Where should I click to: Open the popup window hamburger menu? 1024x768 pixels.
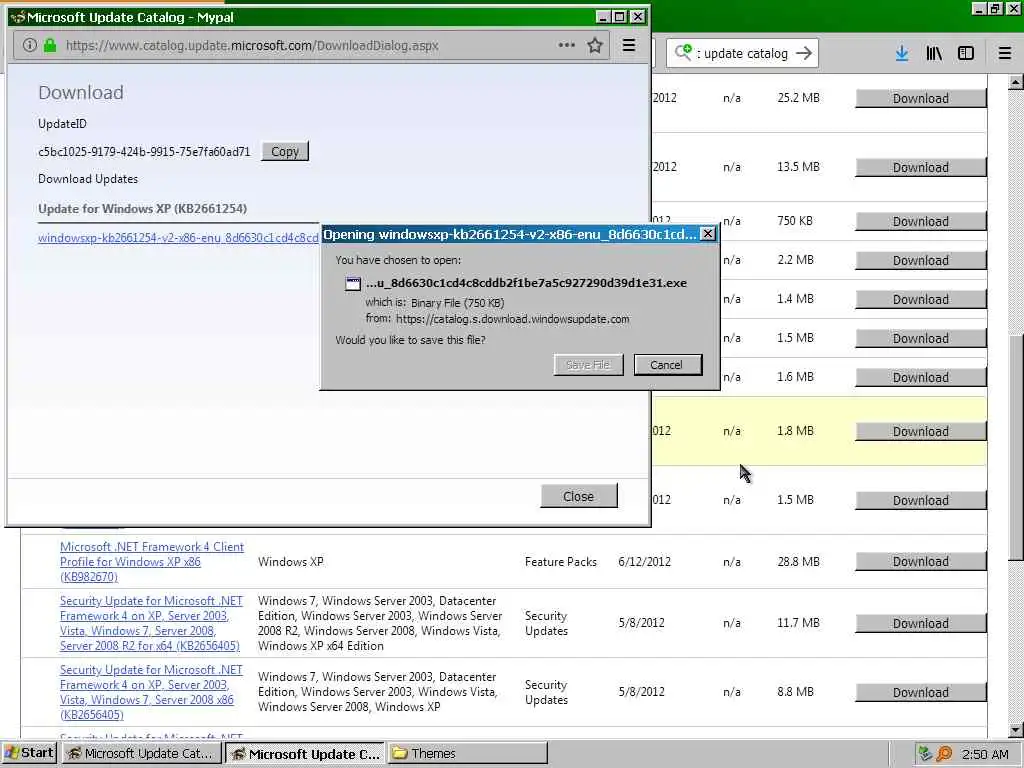(628, 46)
